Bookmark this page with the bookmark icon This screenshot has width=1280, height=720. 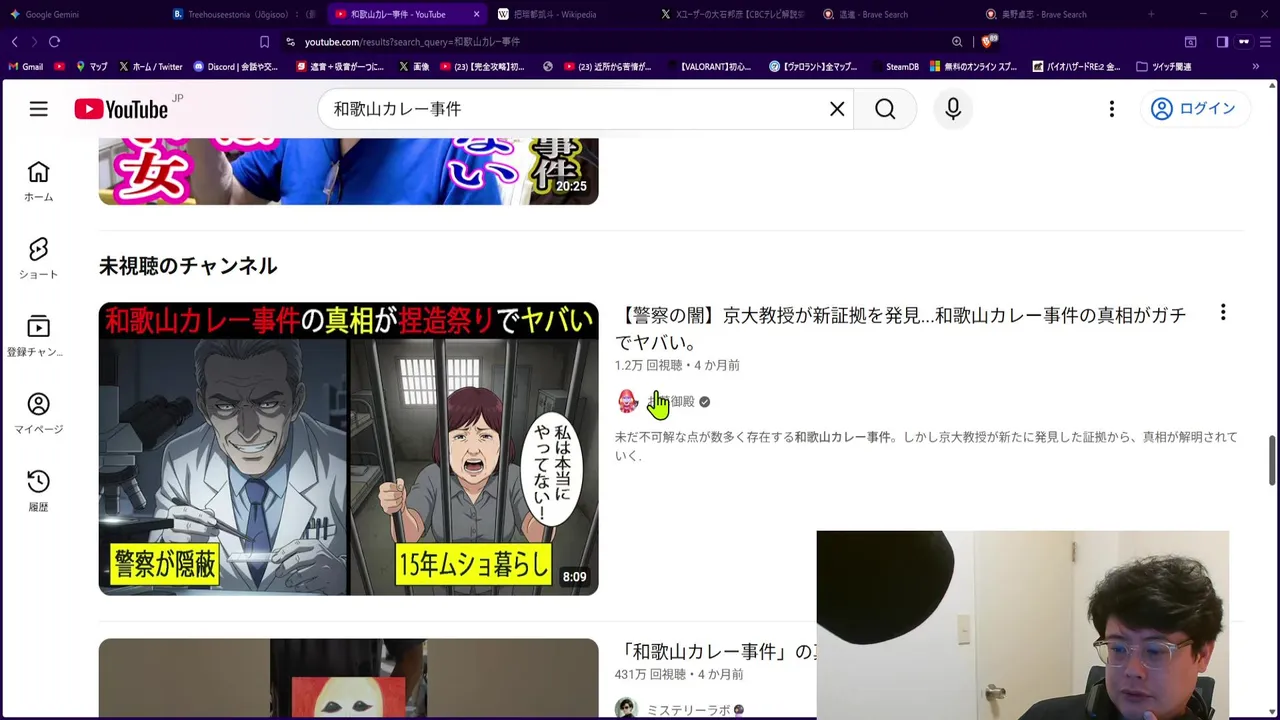coord(264,42)
